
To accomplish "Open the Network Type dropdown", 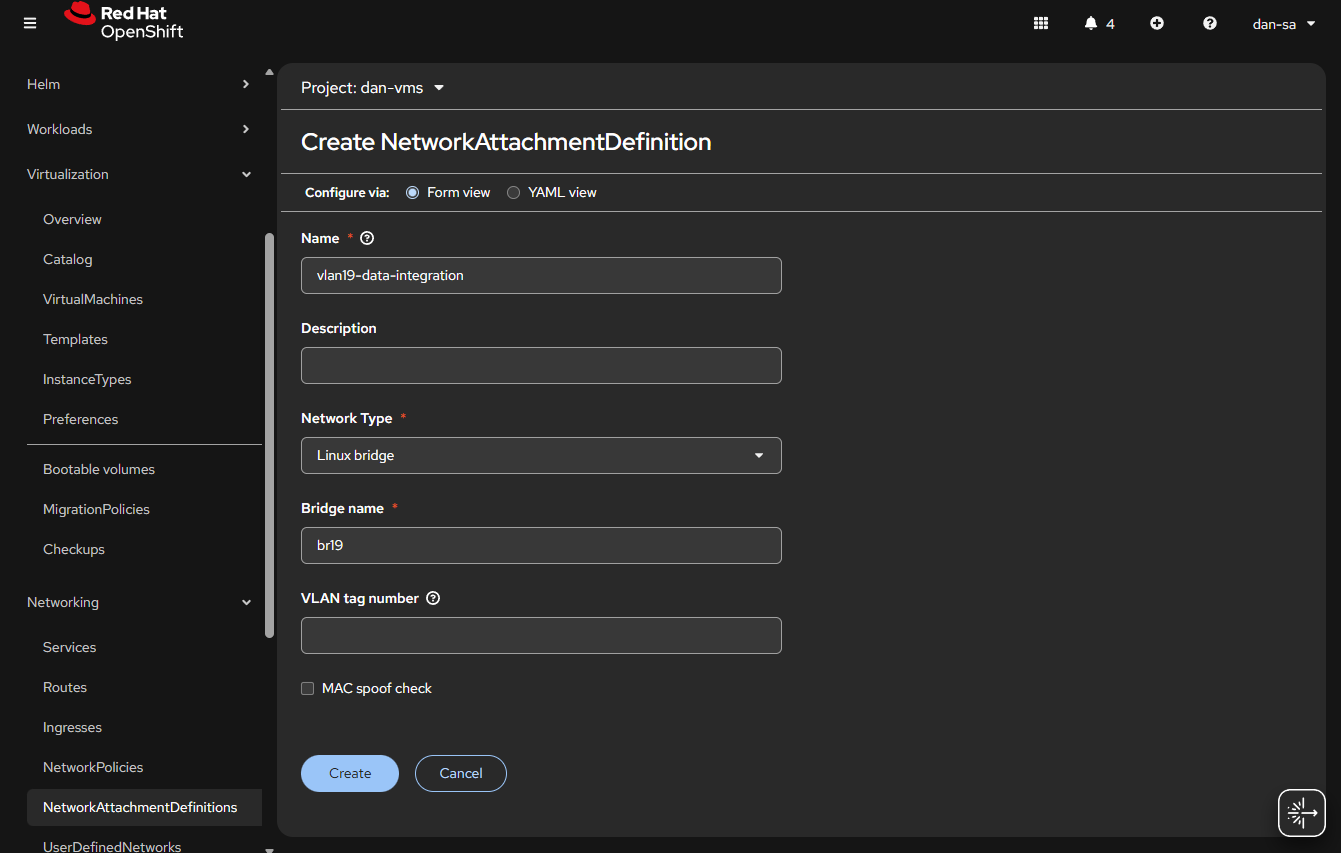I will tap(541, 455).
